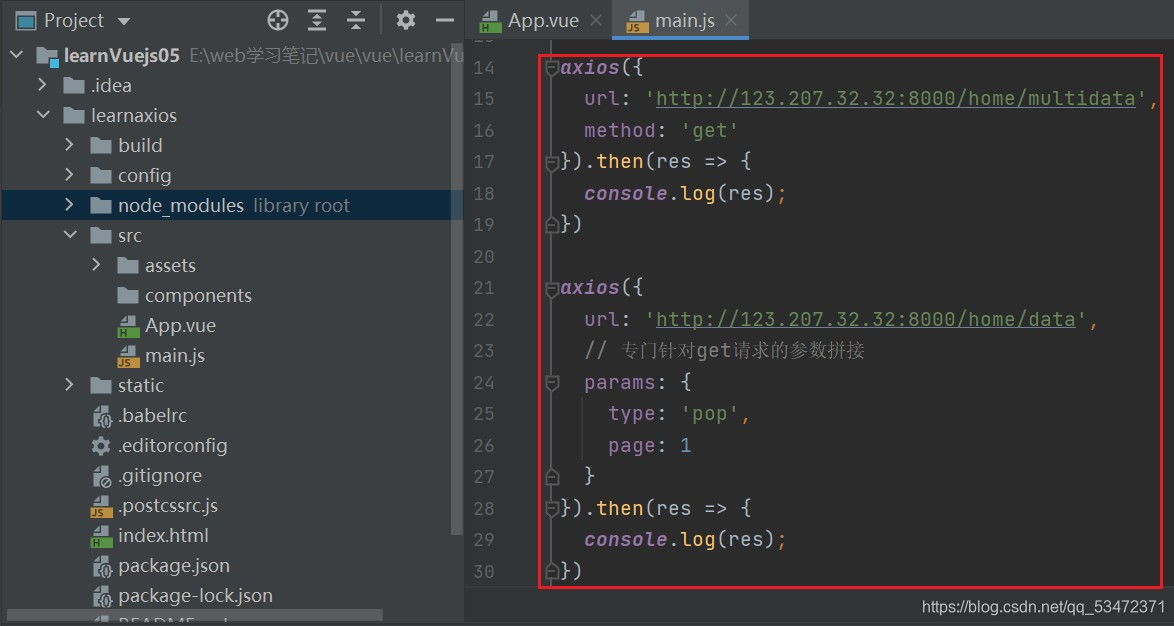Fold the then callback at line 17
Viewport: 1174px width, 626px height.
click(552, 162)
